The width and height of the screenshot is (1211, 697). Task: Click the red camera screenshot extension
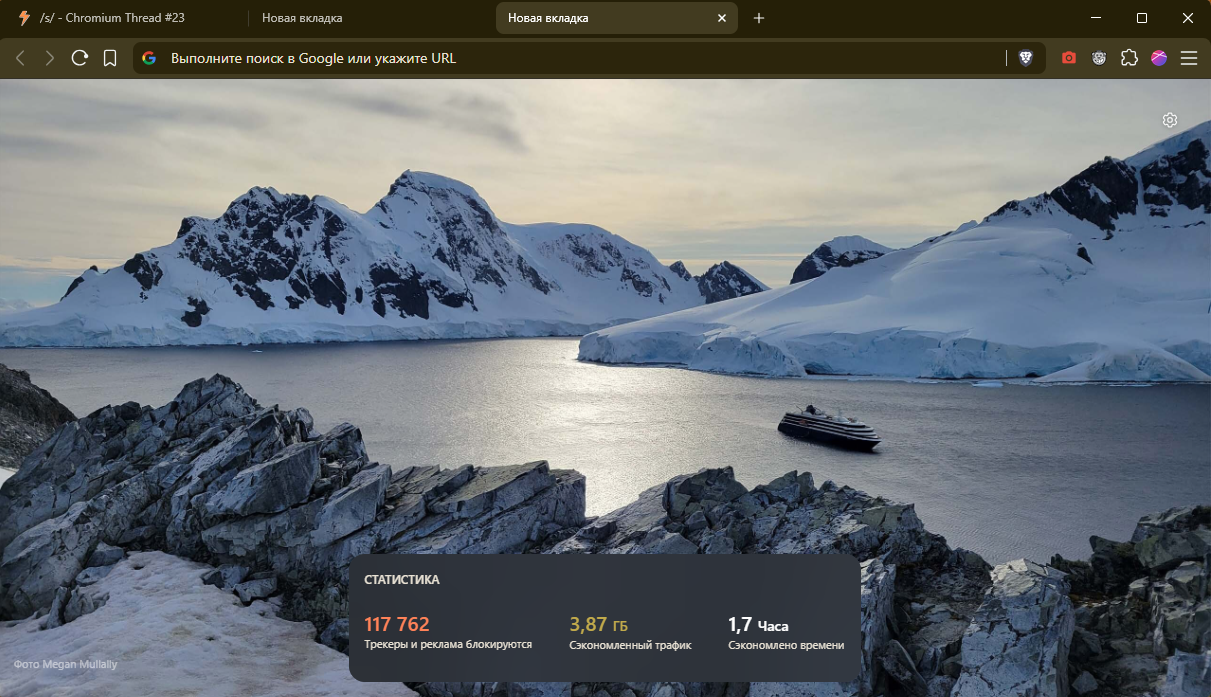pos(1069,58)
